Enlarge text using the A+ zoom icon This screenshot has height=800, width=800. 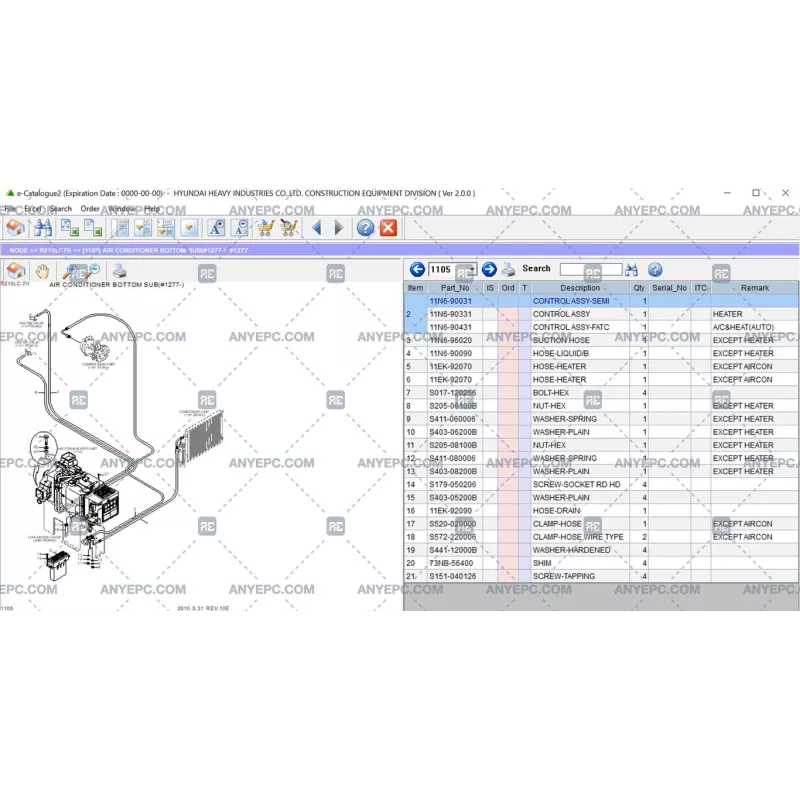point(214,230)
